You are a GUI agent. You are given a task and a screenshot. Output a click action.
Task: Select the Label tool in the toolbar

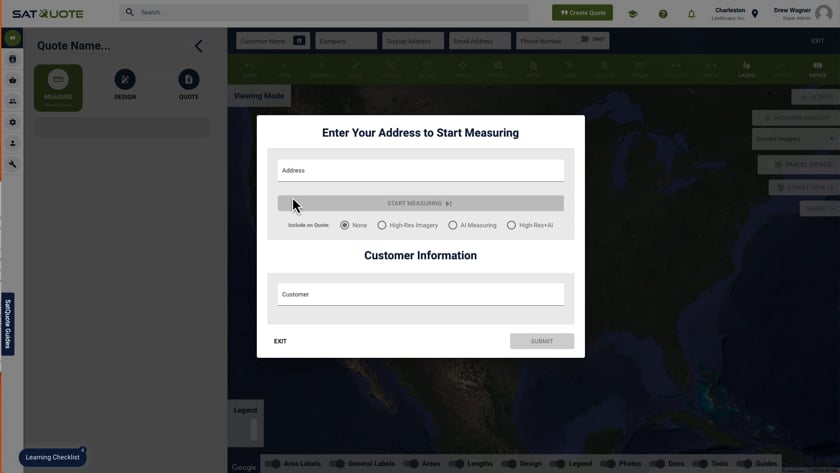[x=746, y=69]
